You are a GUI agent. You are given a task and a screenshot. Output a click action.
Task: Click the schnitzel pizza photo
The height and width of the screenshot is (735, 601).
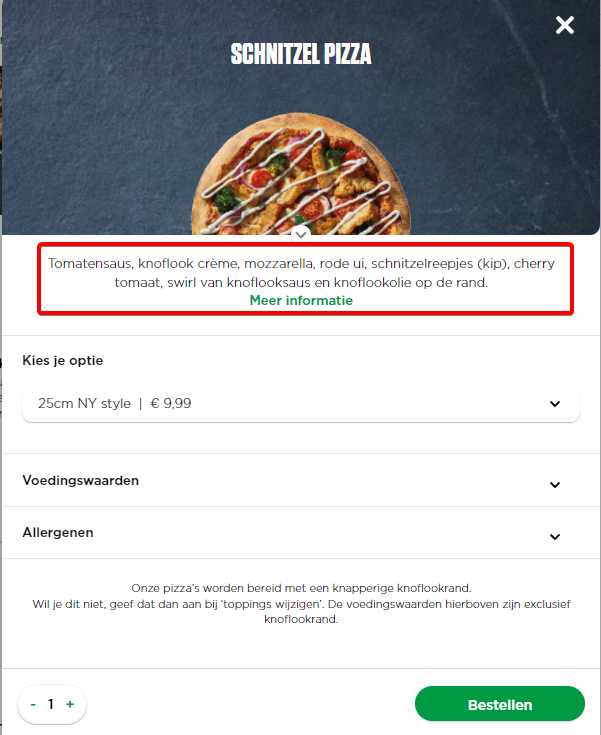click(x=301, y=174)
